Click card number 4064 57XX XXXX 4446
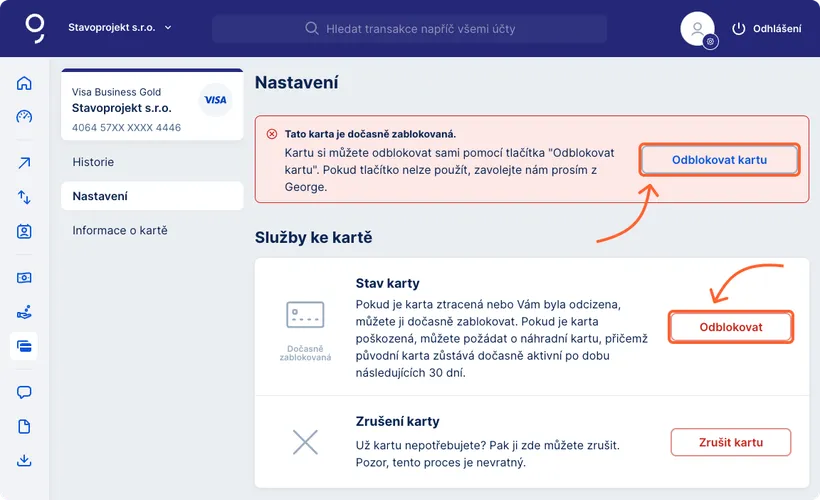 [x=127, y=128]
